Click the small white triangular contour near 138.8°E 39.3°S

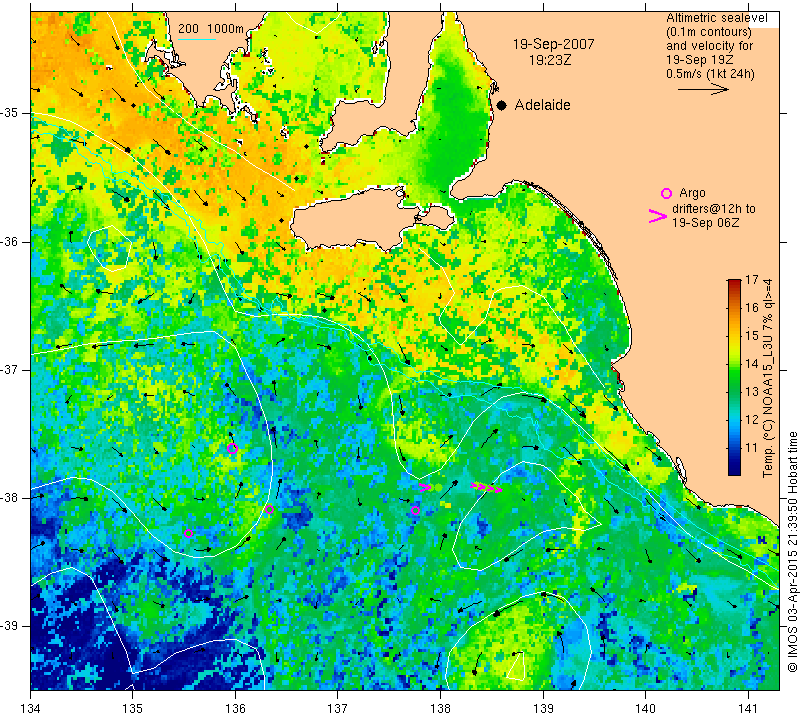tap(516, 665)
